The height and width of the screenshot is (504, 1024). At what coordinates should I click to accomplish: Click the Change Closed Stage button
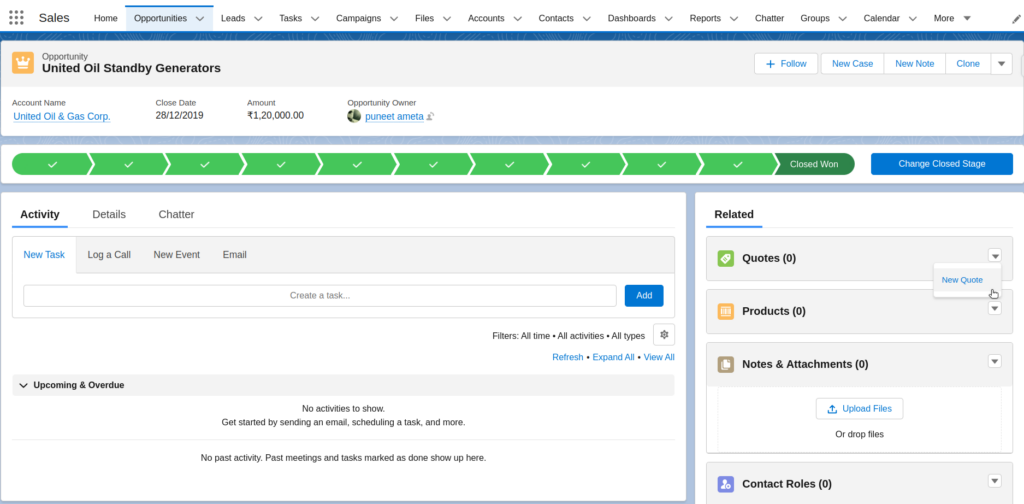(941, 164)
